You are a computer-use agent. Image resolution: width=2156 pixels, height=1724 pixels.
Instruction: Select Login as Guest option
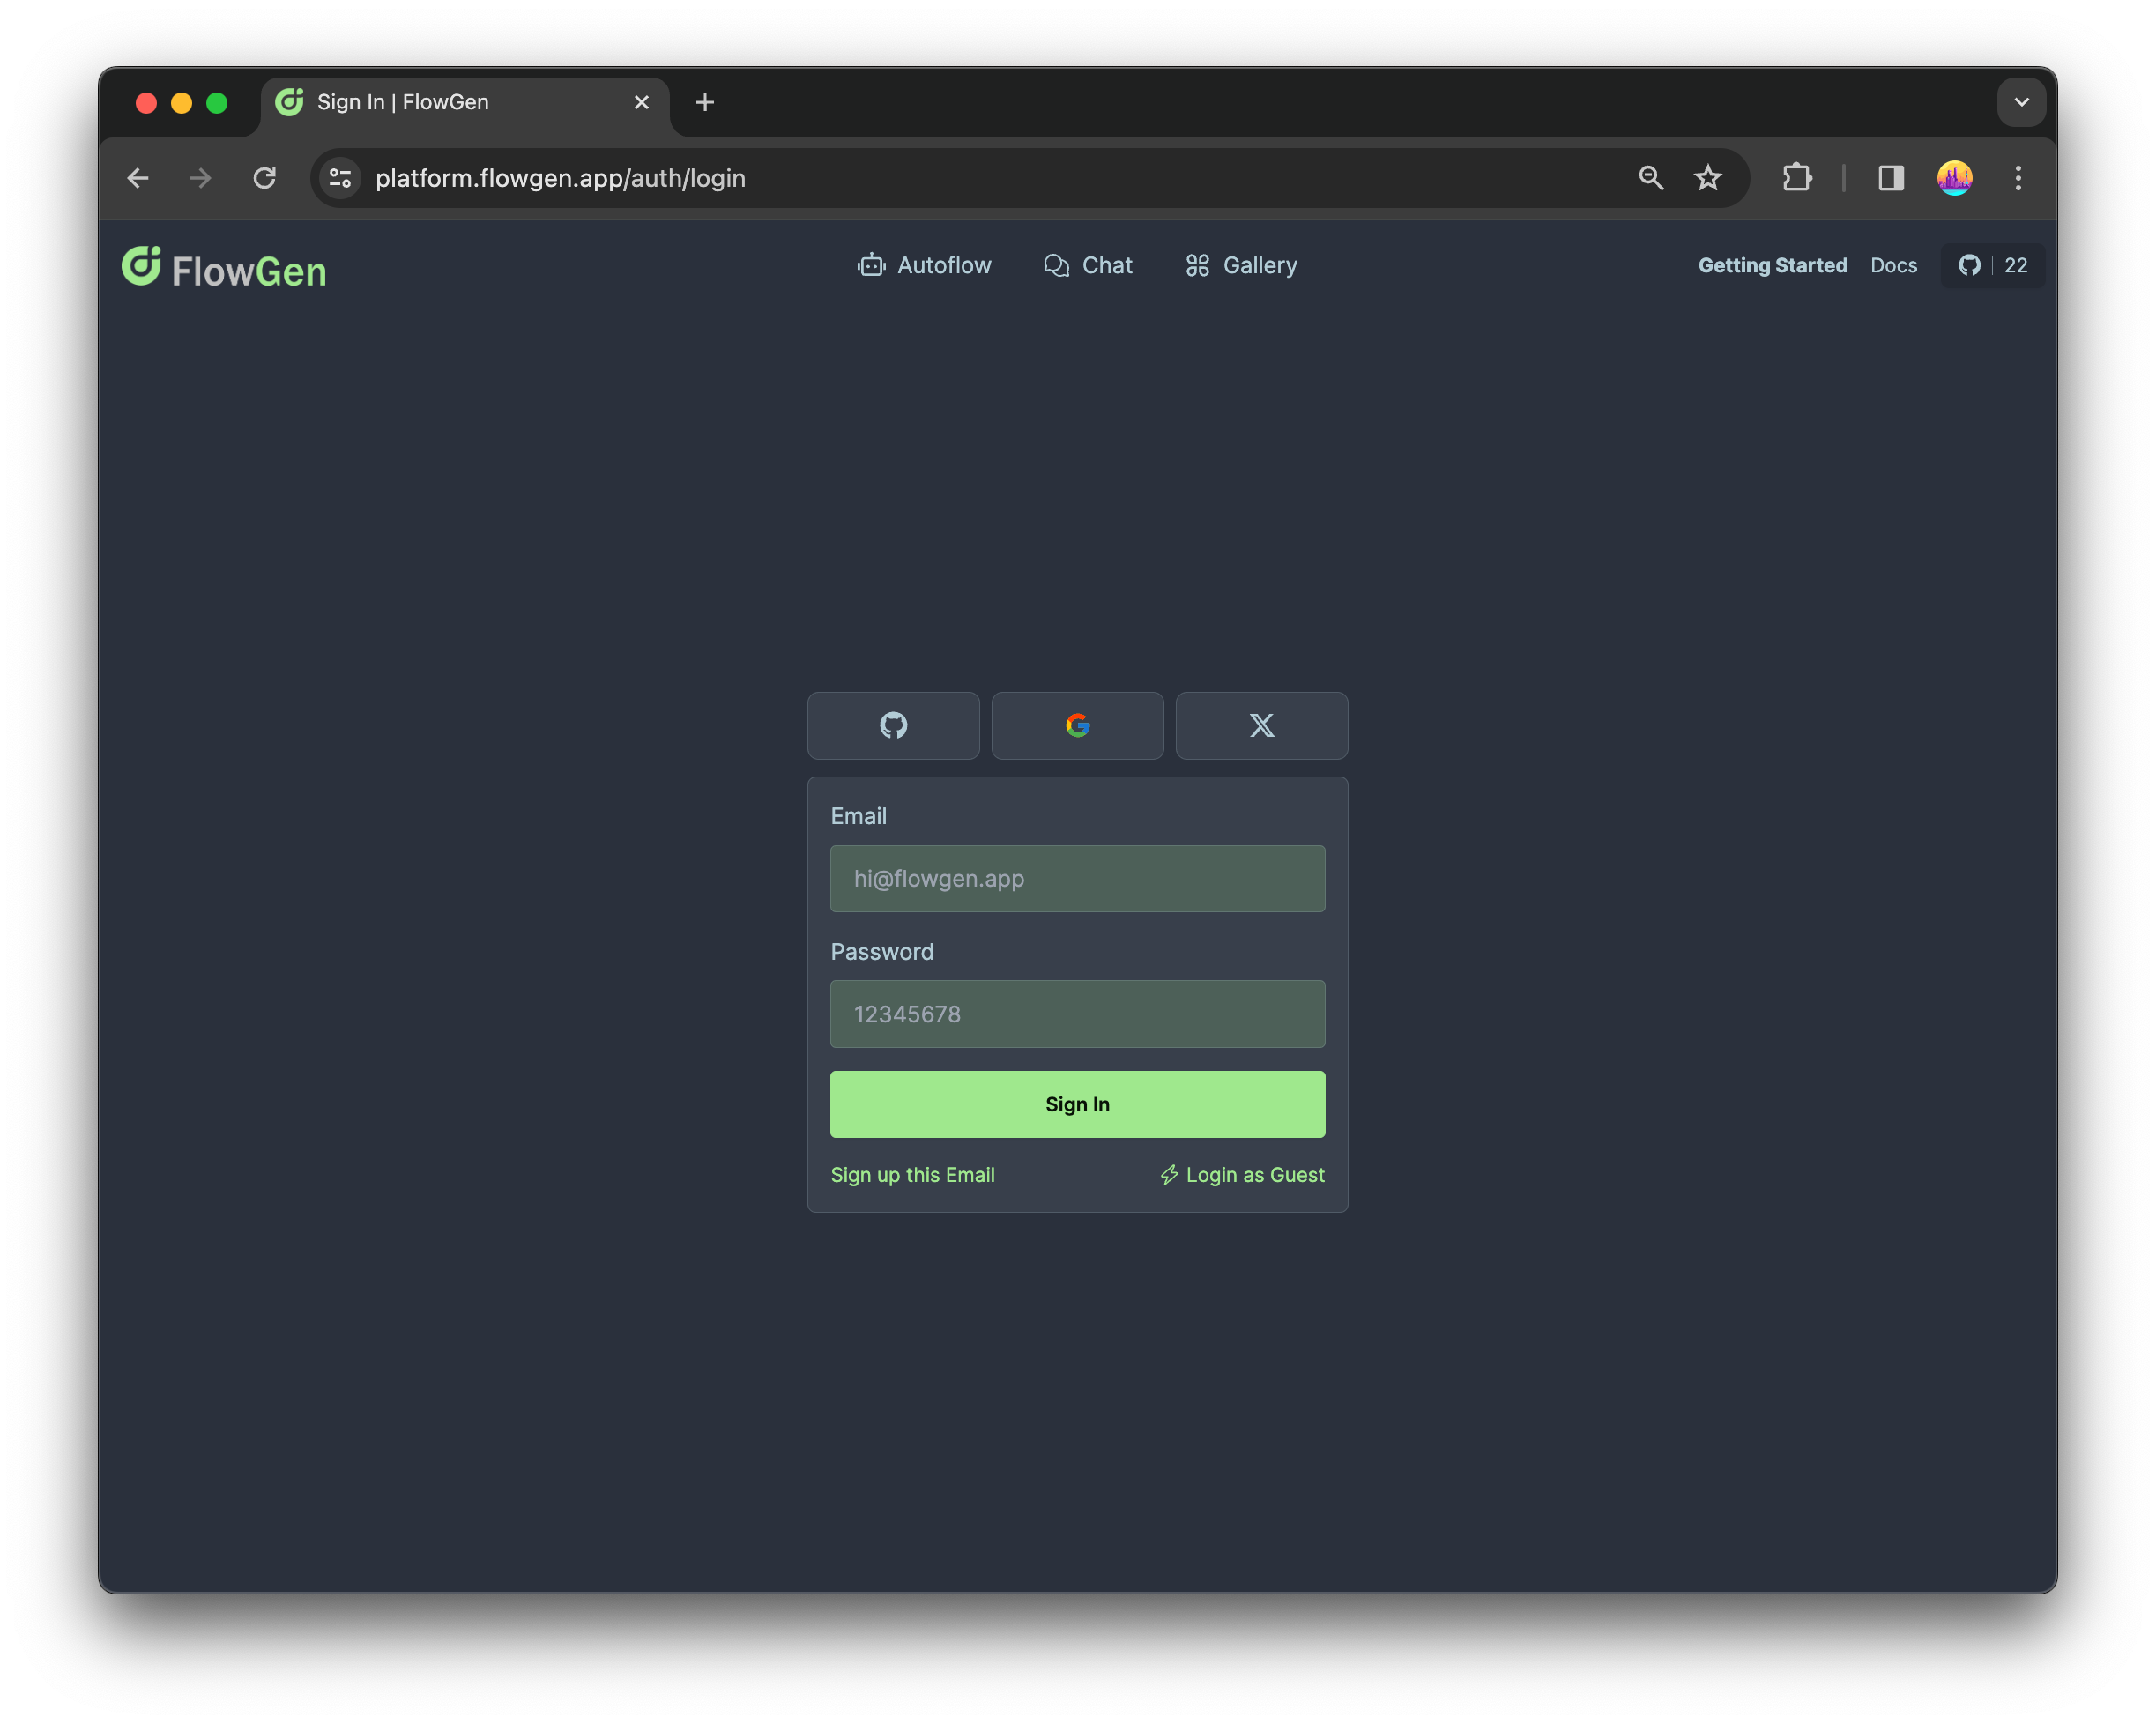click(x=1240, y=1173)
